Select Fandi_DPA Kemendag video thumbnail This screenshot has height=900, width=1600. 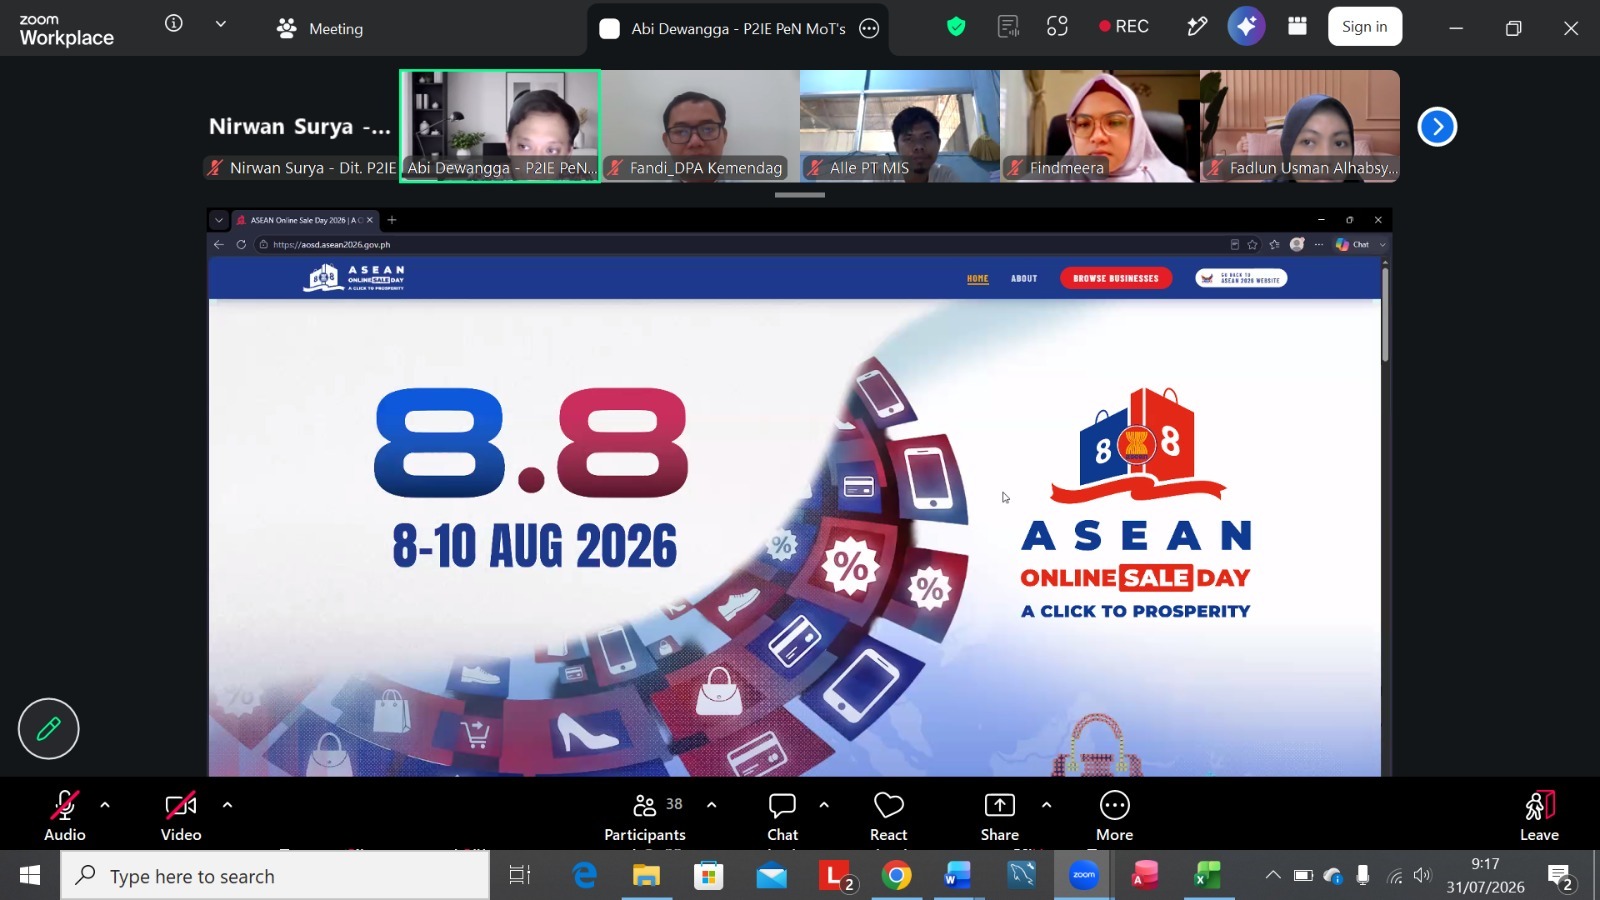click(700, 126)
